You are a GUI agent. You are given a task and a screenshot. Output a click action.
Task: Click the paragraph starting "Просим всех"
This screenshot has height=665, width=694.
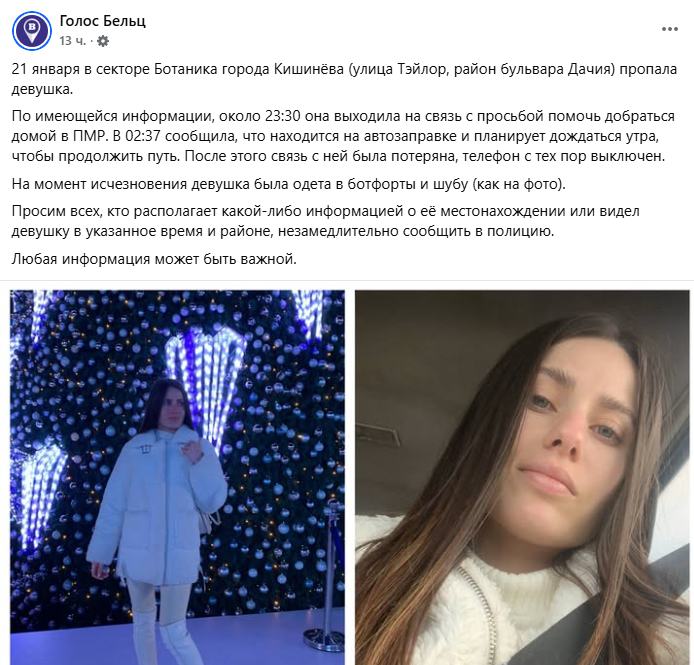pyautogui.click(x=325, y=221)
